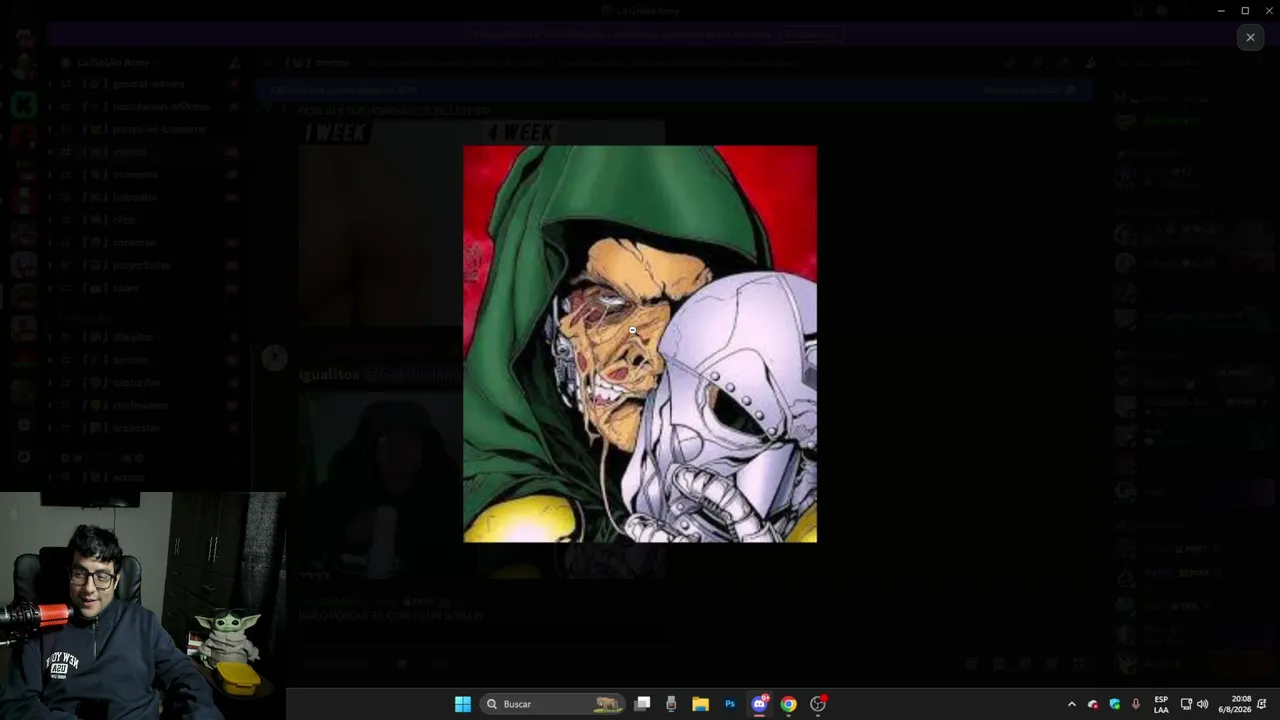Show hidden system tray icons
The width and height of the screenshot is (1280, 720).
click(1072, 704)
